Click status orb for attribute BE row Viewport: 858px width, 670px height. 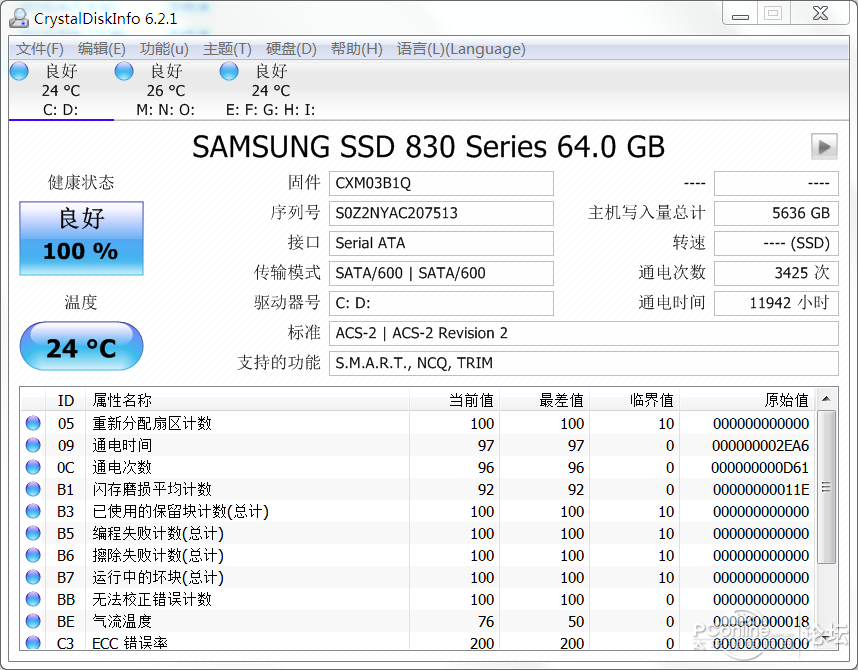click(33, 621)
